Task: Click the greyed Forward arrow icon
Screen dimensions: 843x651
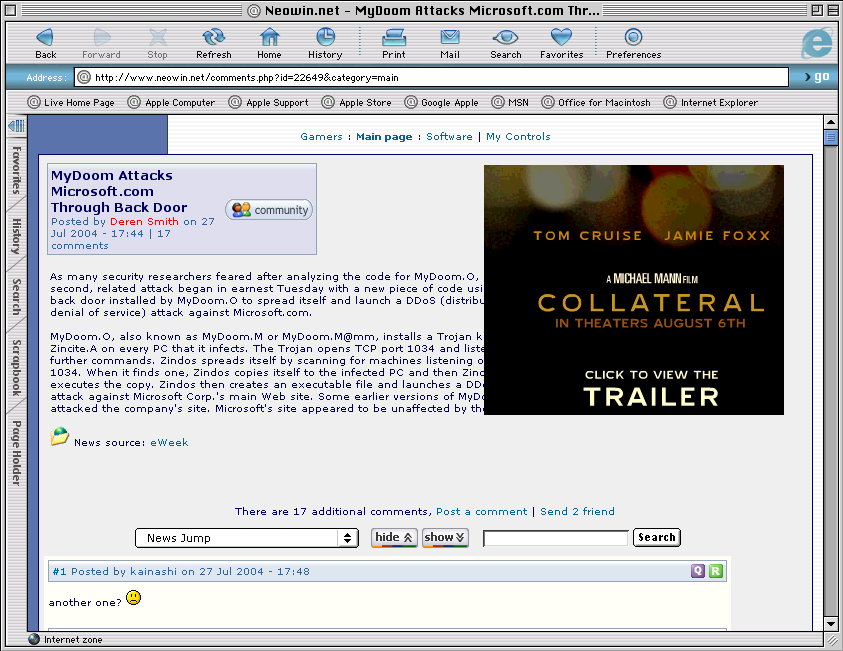Action: click(x=101, y=37)
